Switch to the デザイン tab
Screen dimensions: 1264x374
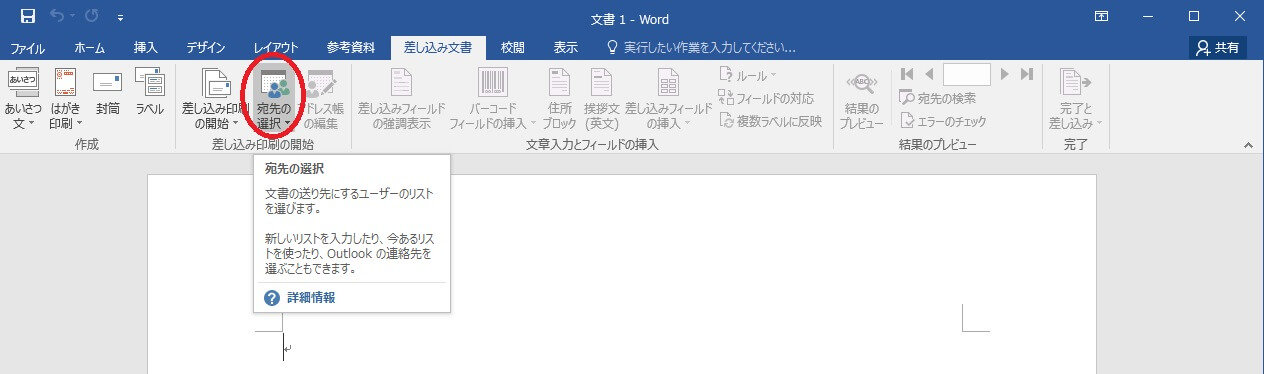click(x=205, y=47)
